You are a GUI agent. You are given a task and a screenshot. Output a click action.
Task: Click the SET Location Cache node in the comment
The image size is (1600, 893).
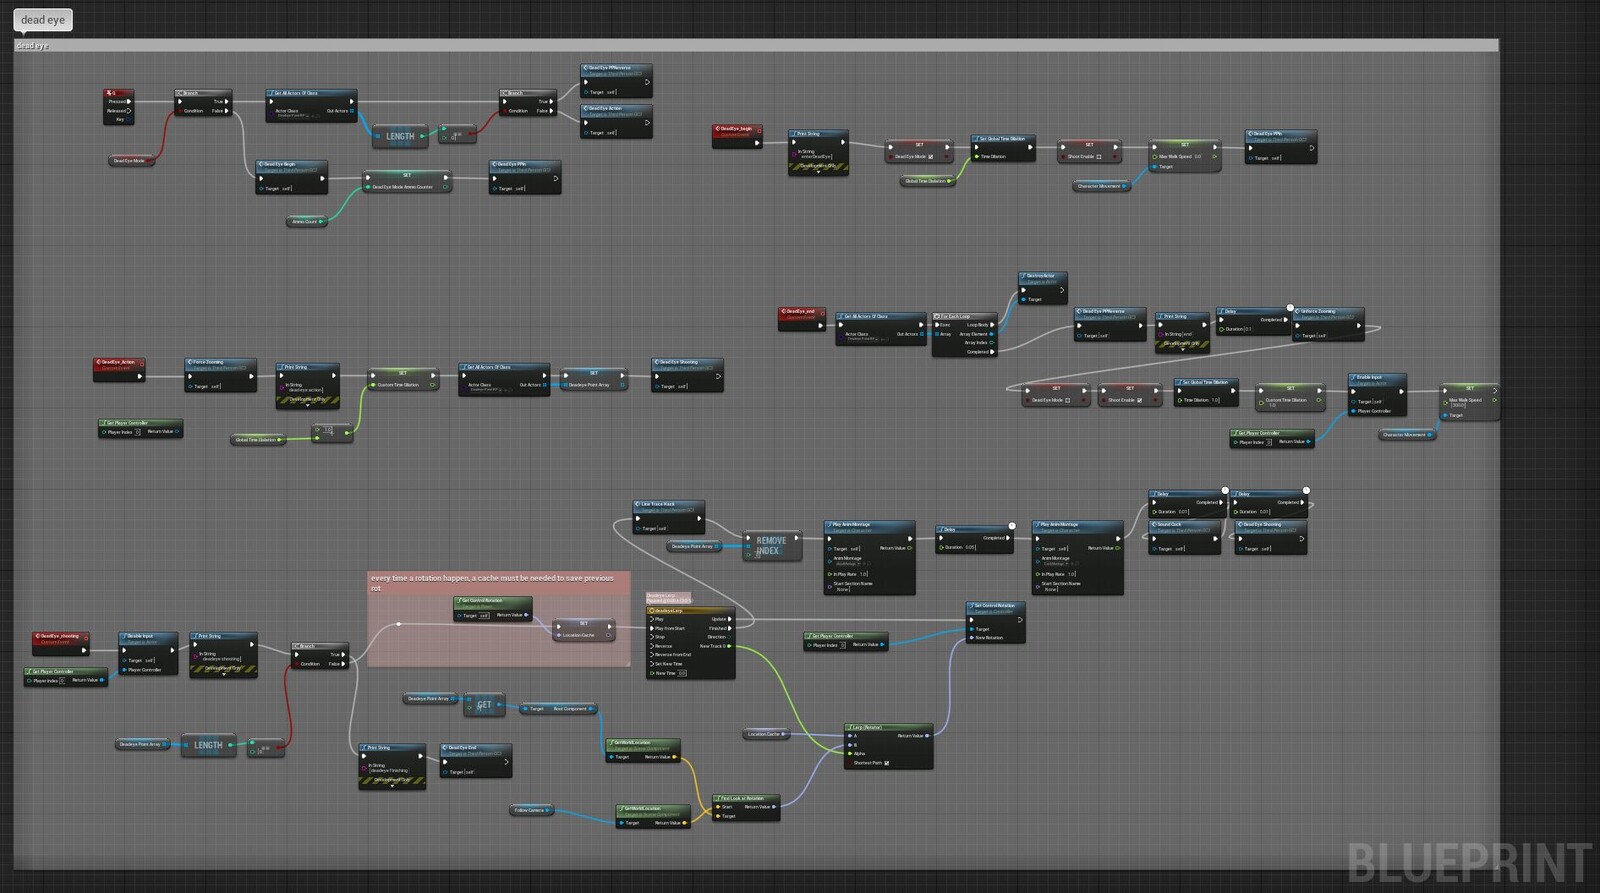583,630
